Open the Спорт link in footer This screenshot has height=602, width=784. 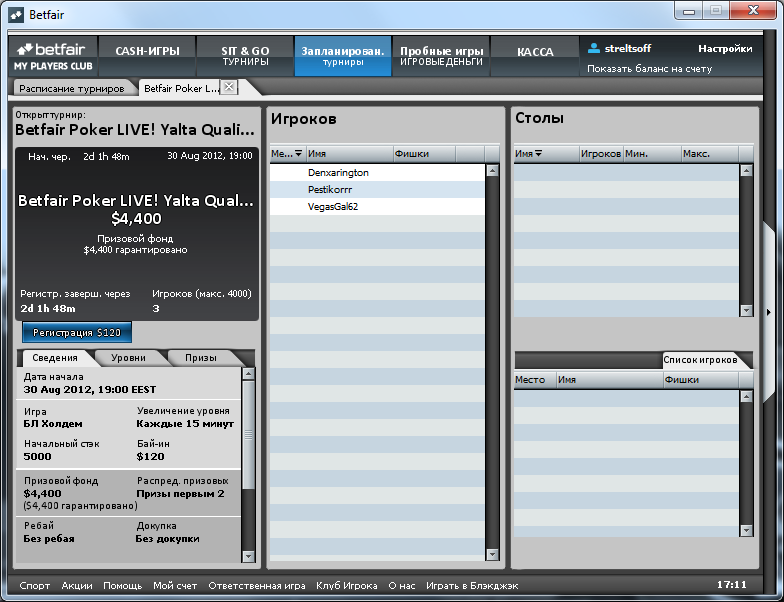[x=34, y=586]
